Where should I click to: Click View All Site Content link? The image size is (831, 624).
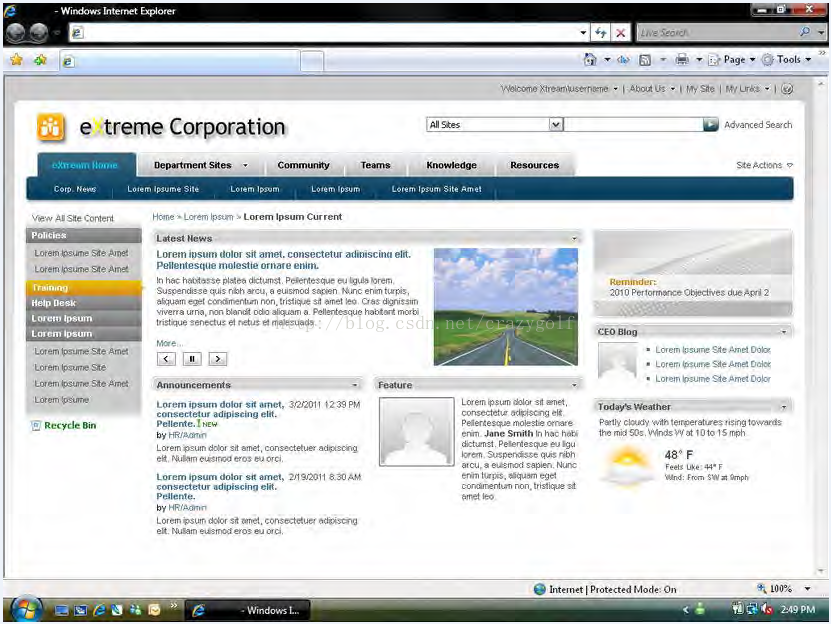pyautogui.click(x=73, y=218)
